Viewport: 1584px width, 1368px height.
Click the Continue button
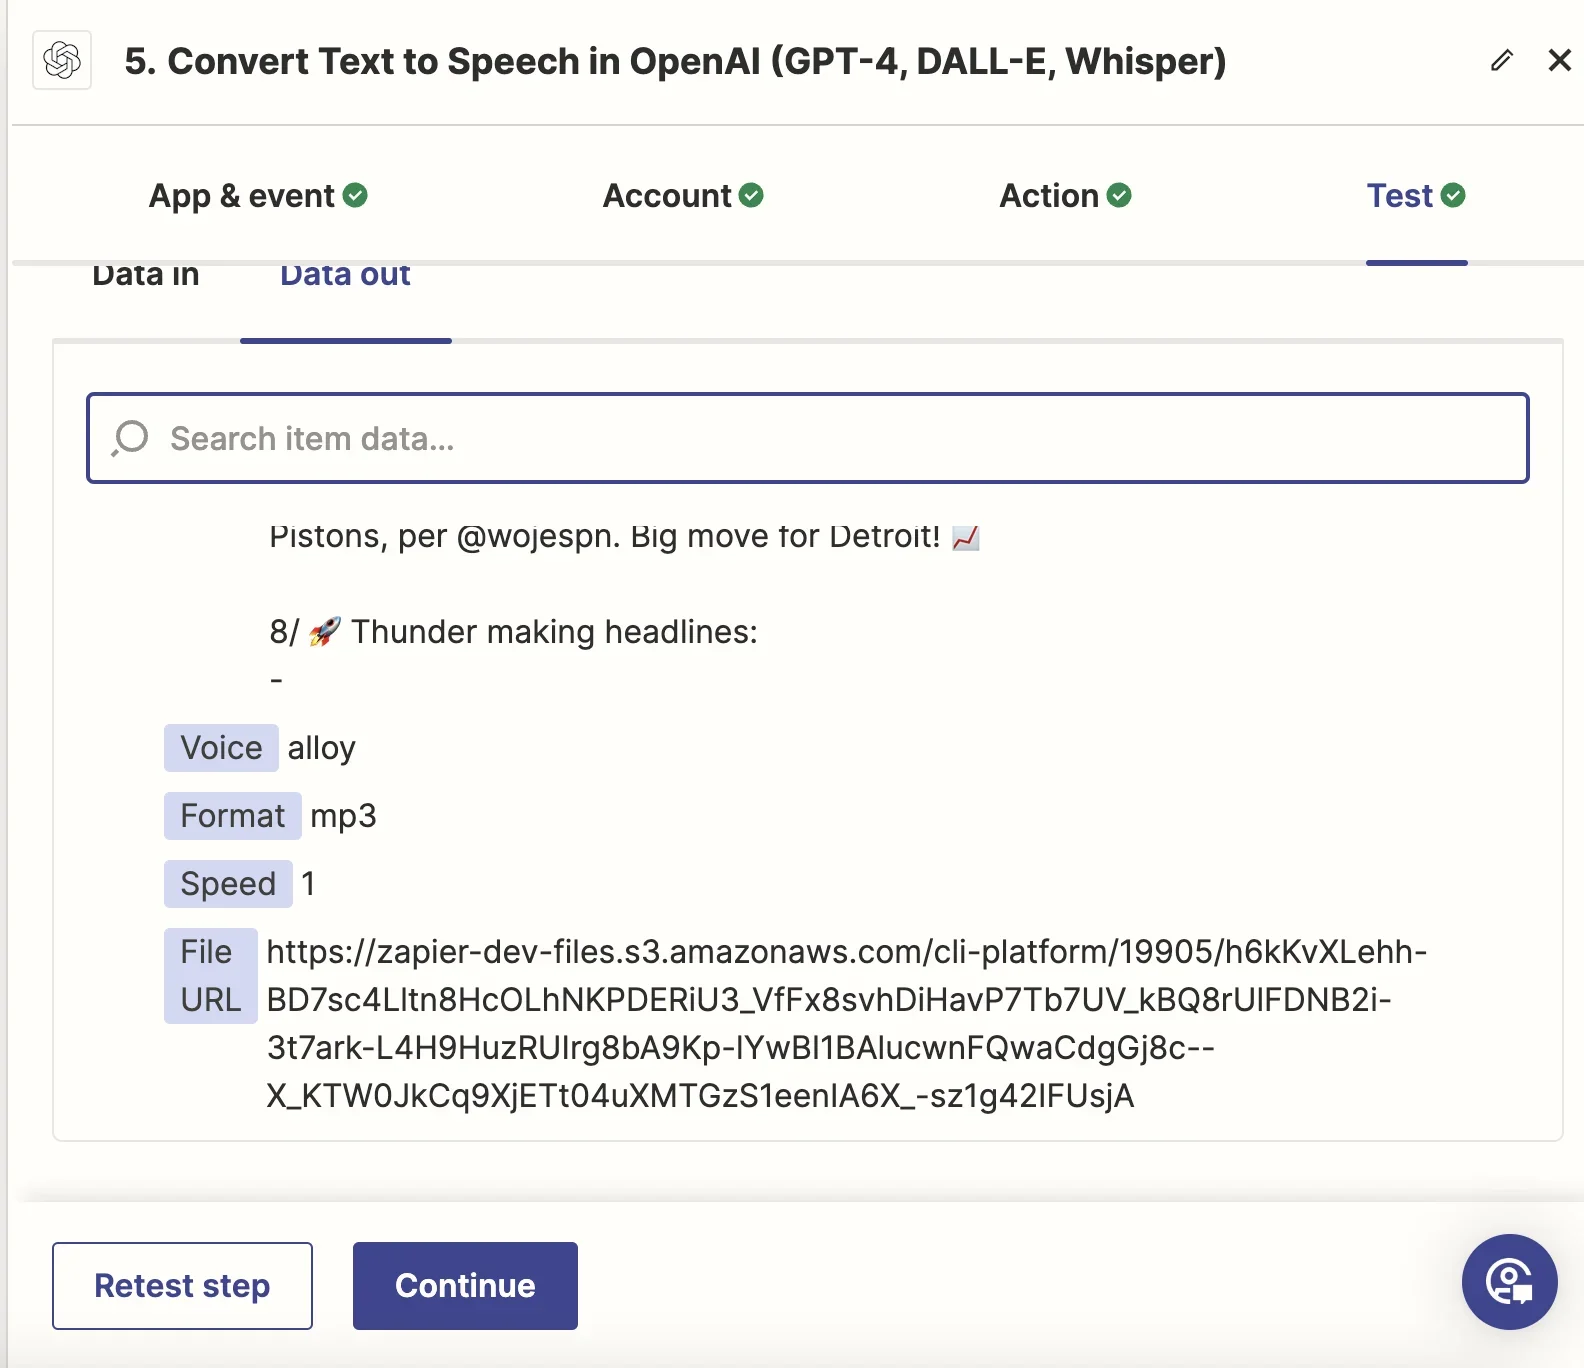tap(465, 1286)
